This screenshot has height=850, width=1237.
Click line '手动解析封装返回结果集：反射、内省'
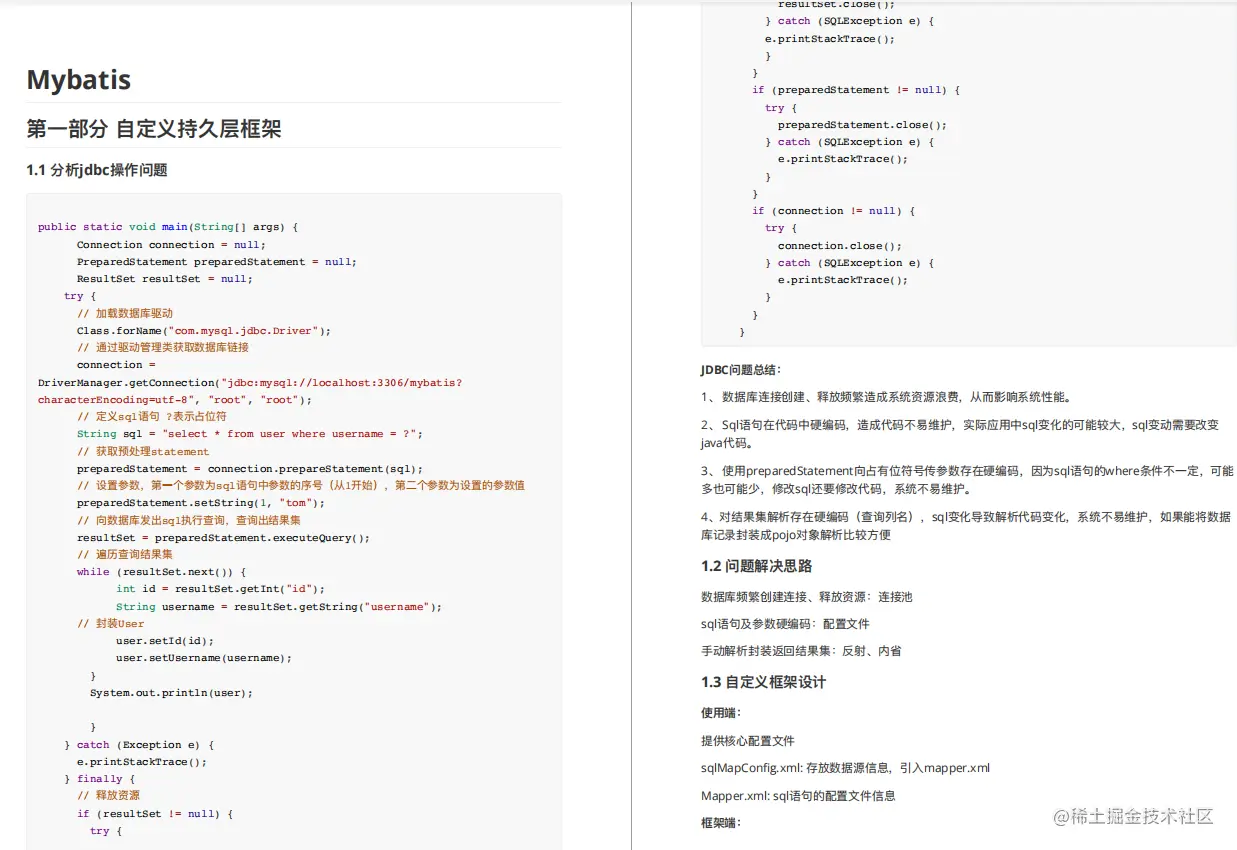[801, 651]
